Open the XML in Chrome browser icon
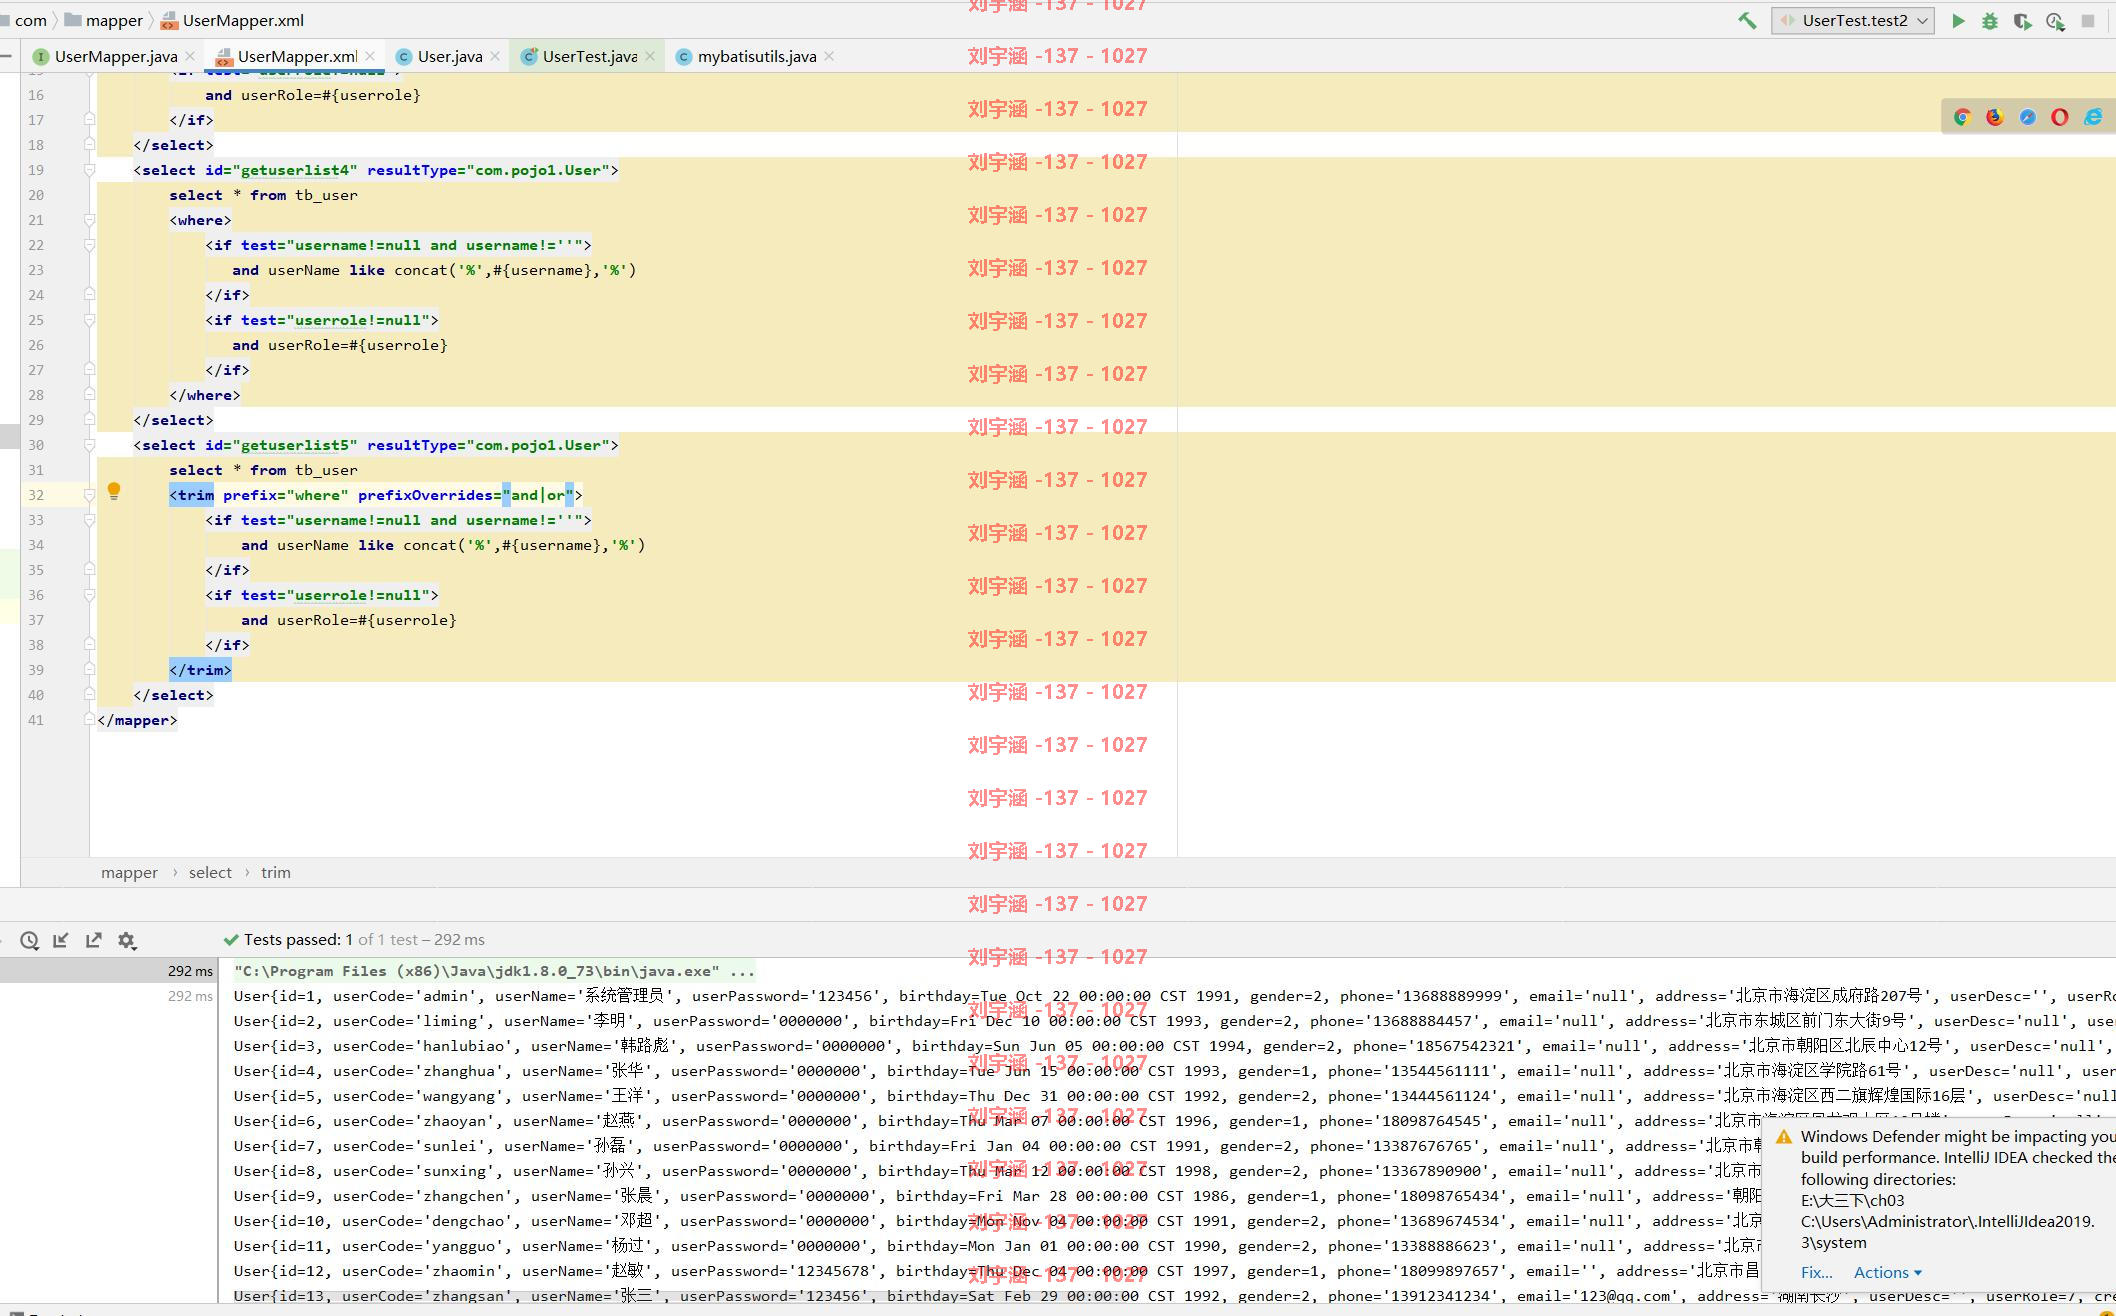The height and width of the screenshot is (1316, 2116). [1962, 117]
